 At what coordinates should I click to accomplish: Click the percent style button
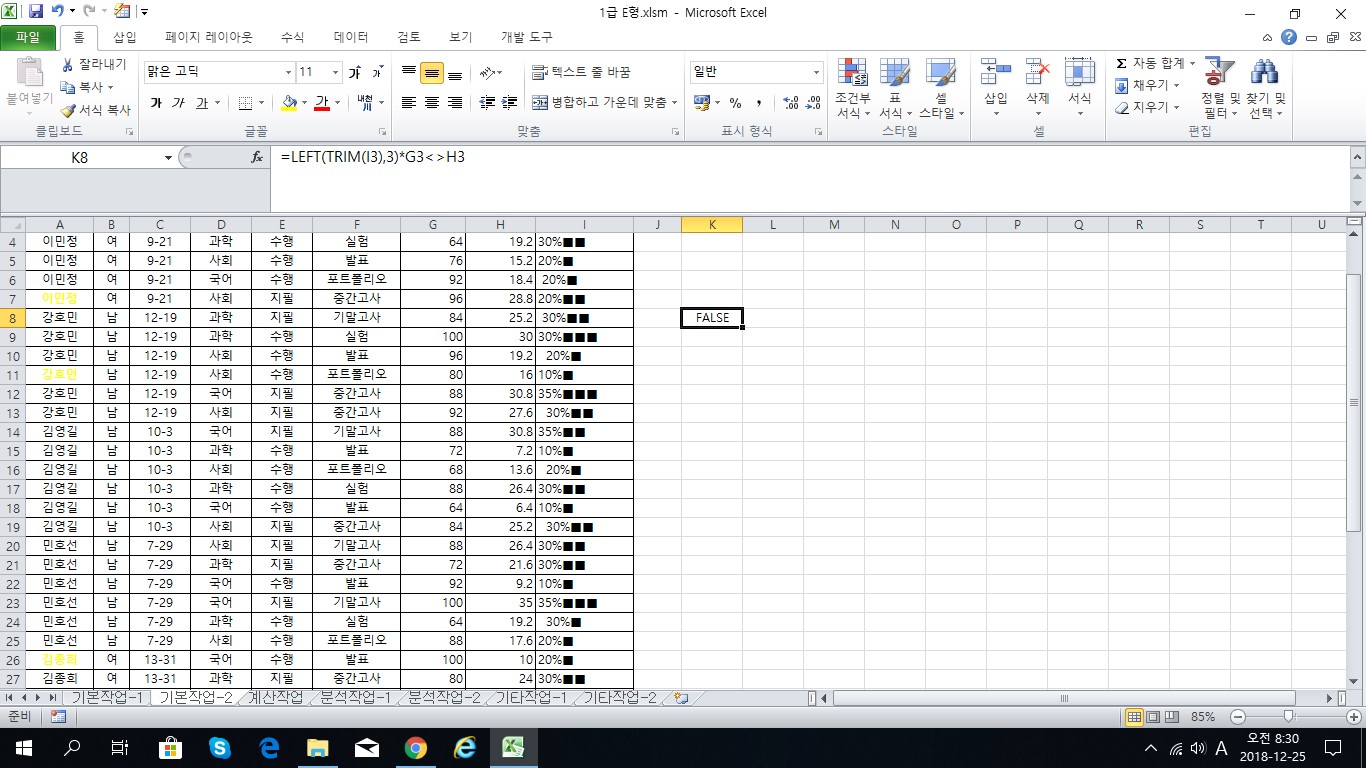(735, 103)
